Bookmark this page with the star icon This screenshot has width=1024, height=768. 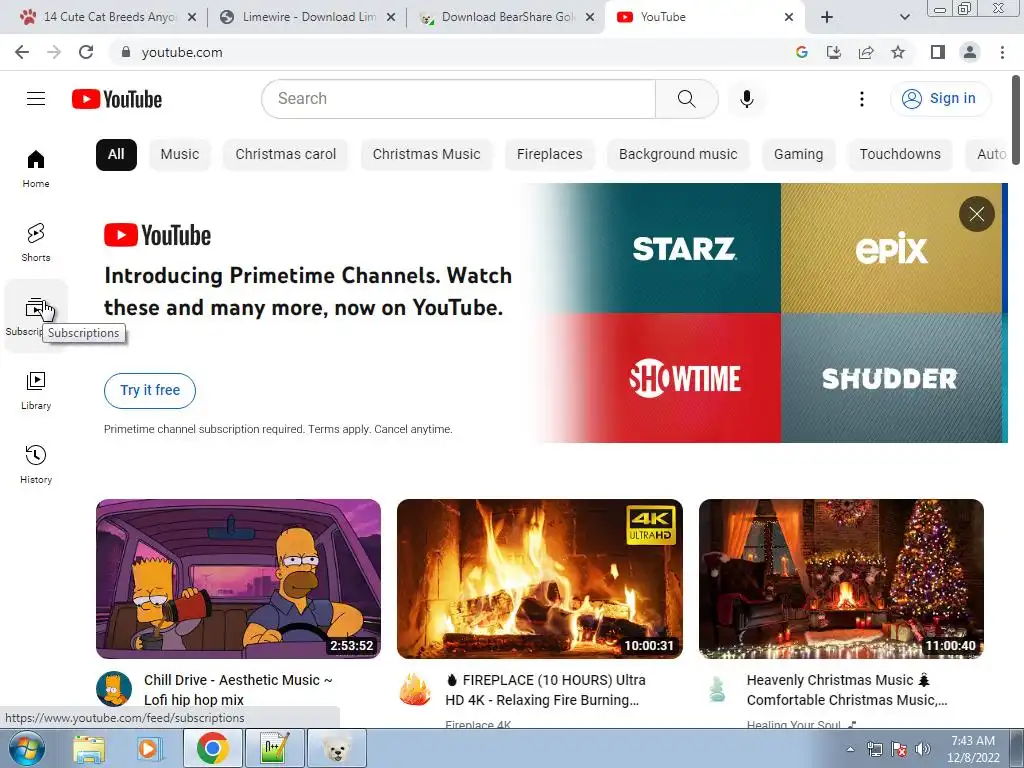point(898,52)
